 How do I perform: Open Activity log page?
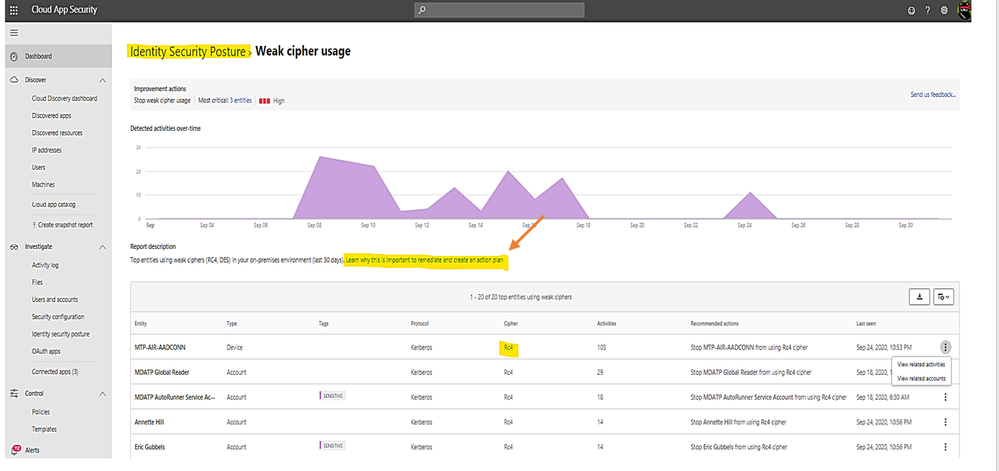pos(45,265)
